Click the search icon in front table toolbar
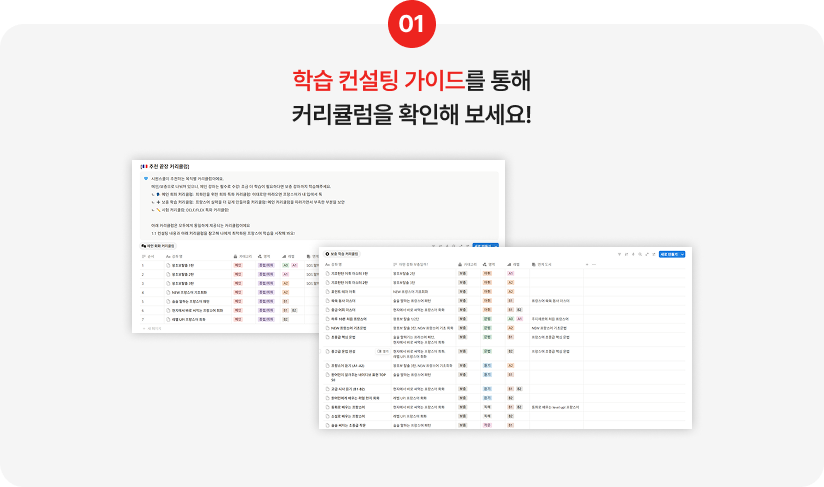Image resolution: width=824 pixels, height=487 pixels. point(638,255)
